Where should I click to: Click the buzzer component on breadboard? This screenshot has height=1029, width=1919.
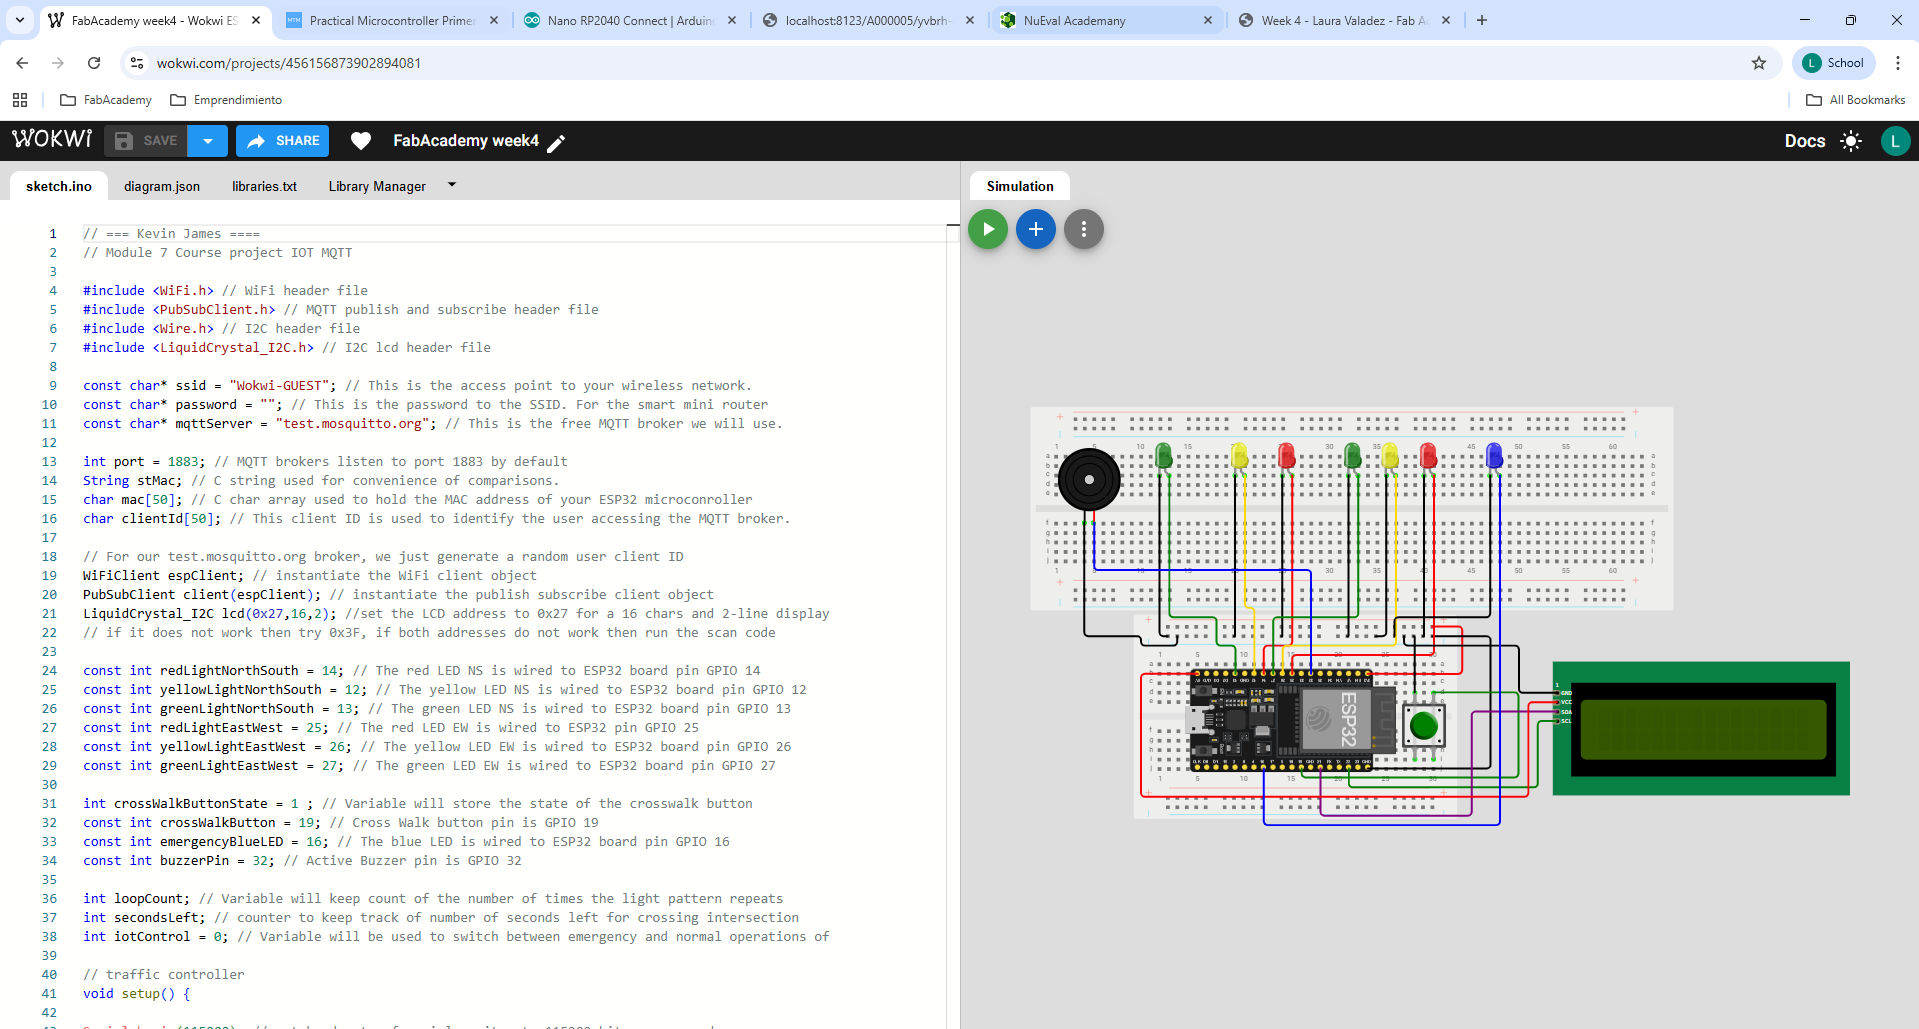tap(1089, 479)
